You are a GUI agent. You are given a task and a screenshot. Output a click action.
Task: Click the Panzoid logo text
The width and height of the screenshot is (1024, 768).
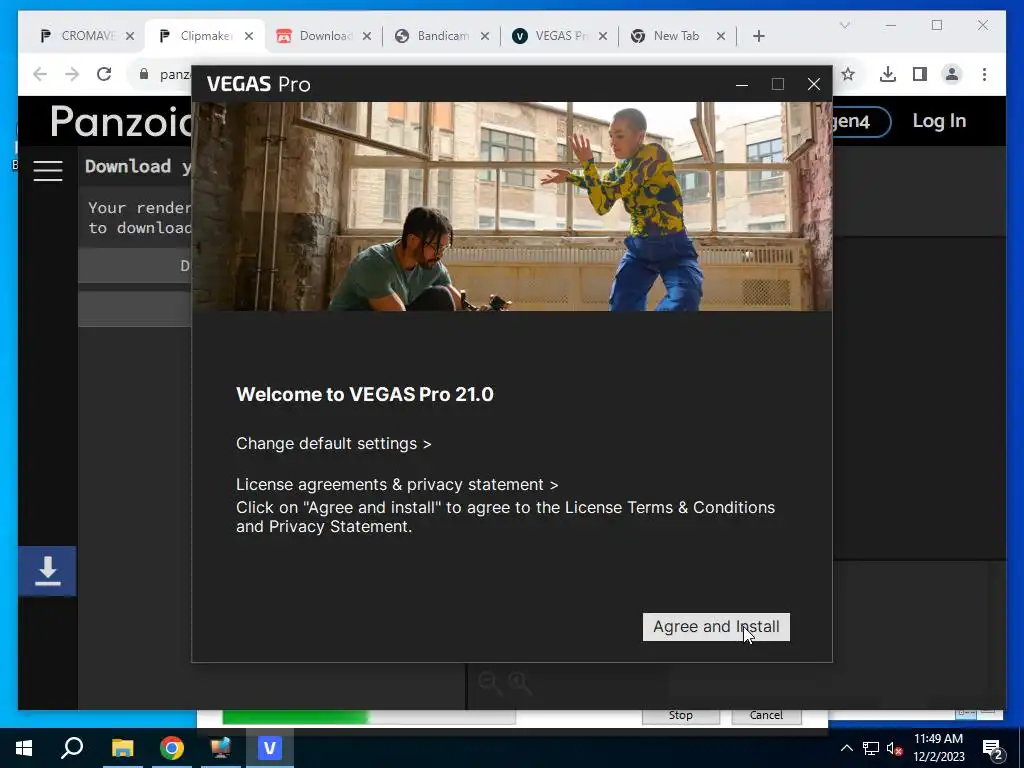click(121, 121)
